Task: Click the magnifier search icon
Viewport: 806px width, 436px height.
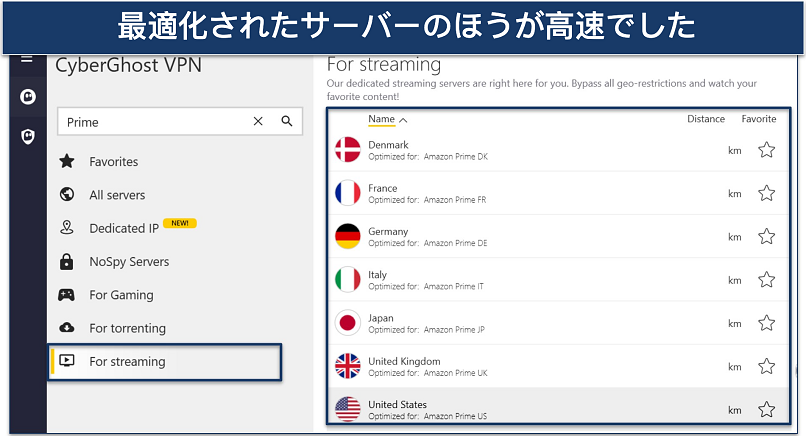Action: click(287, 122)
